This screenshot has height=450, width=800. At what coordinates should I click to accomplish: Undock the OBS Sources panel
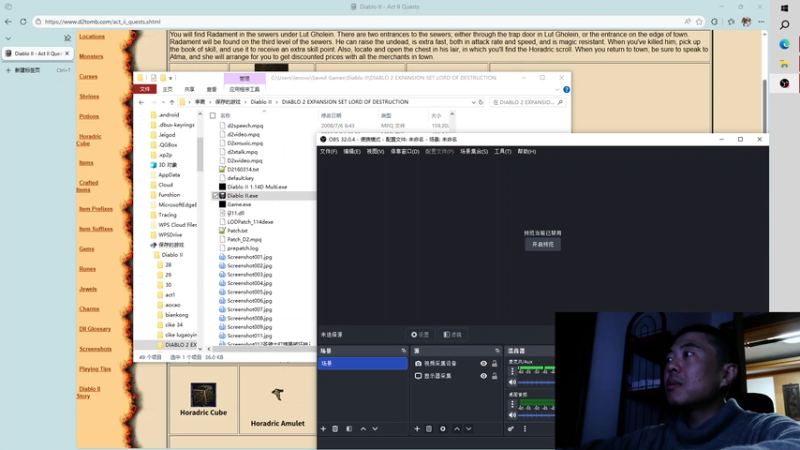click(x=497, y=351)
